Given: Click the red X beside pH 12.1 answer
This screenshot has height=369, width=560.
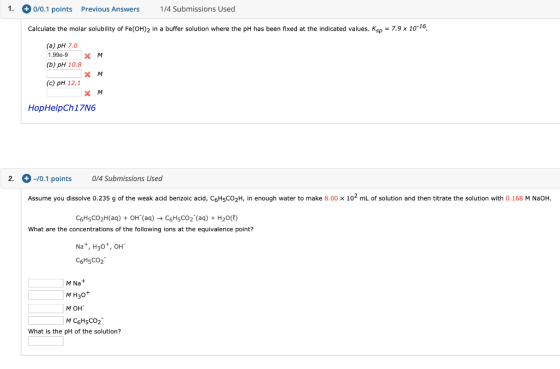Looking at the screenshot, I should [x=88, y=93].
